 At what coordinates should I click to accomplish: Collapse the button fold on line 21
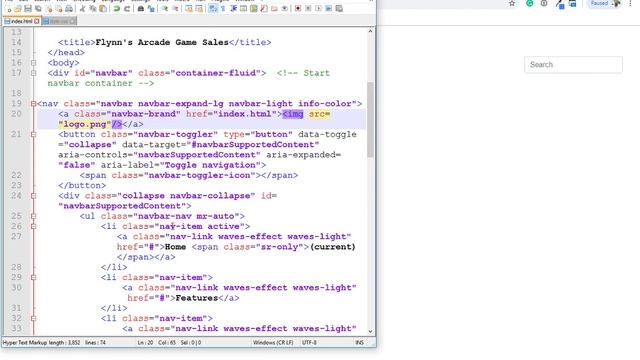[x=33, y=134]
